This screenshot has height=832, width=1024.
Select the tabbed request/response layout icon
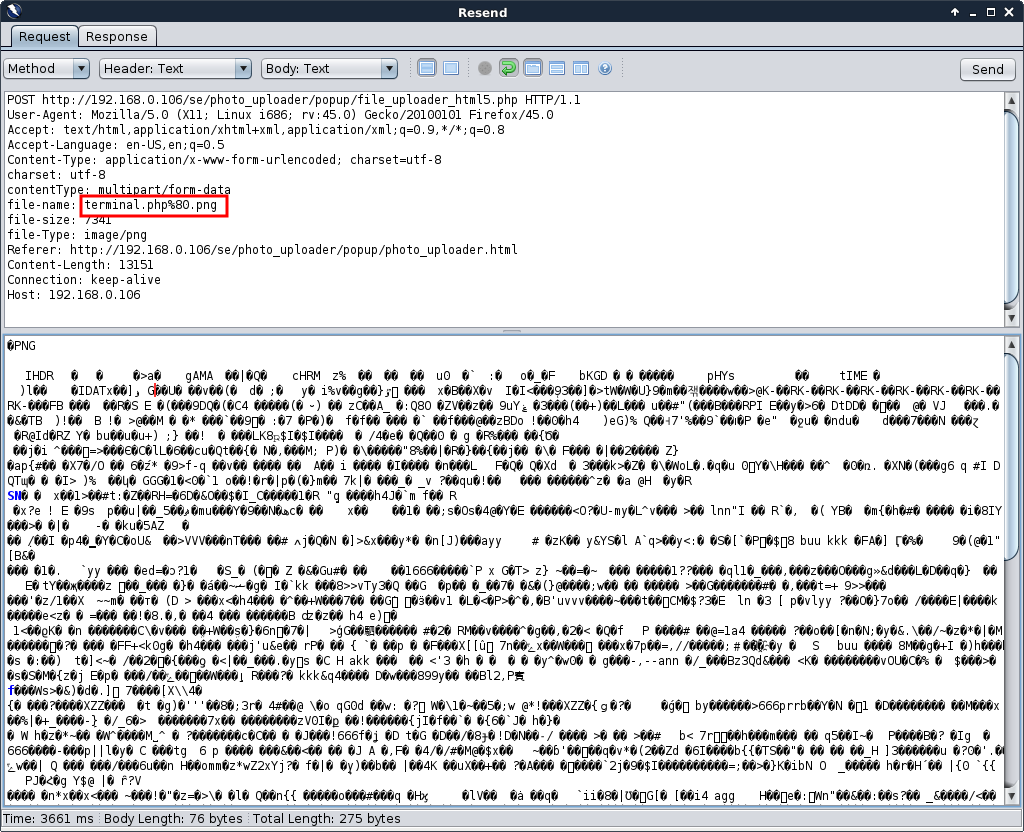point(533,68)
